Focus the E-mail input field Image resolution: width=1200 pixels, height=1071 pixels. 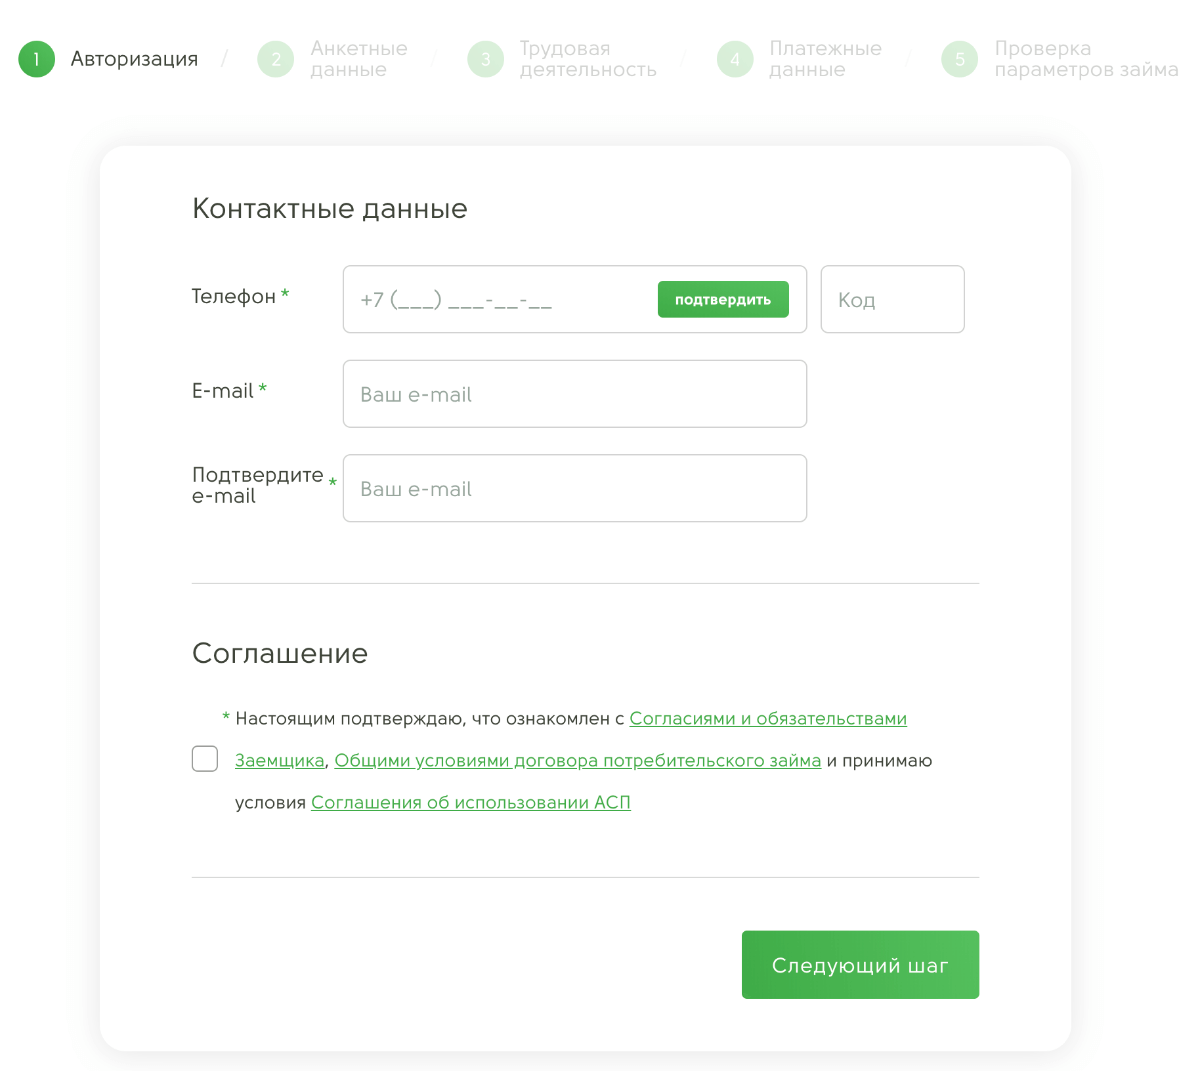574,394
